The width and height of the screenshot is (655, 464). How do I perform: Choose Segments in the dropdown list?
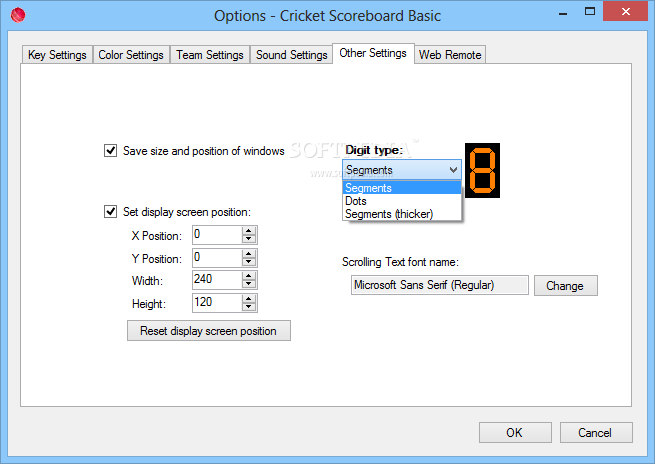point(402,188)
